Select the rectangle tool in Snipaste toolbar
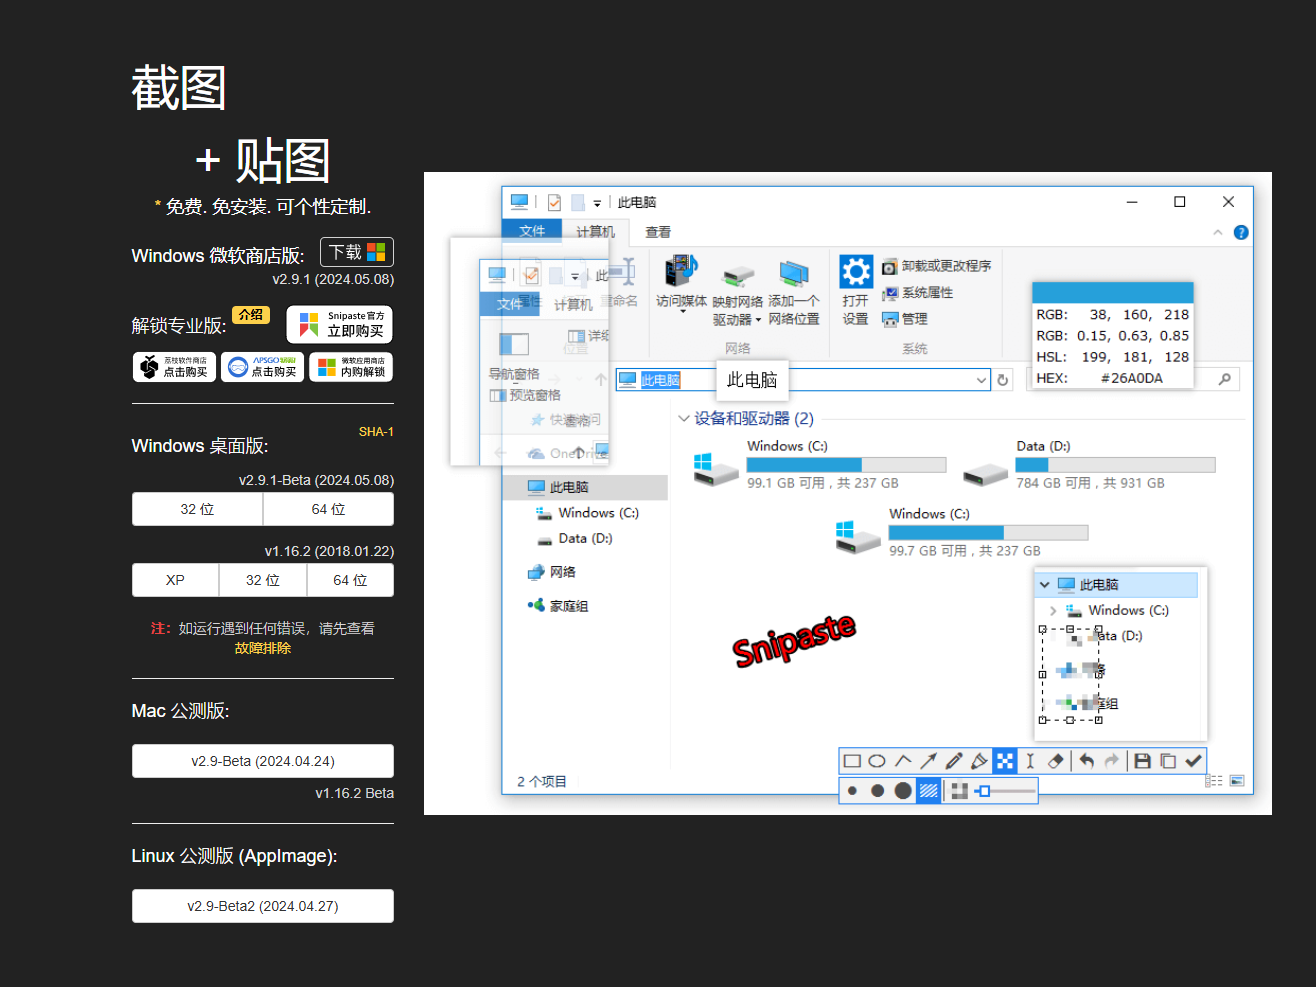The width and height of the screenshot is (1316, 987). [852, 761]
